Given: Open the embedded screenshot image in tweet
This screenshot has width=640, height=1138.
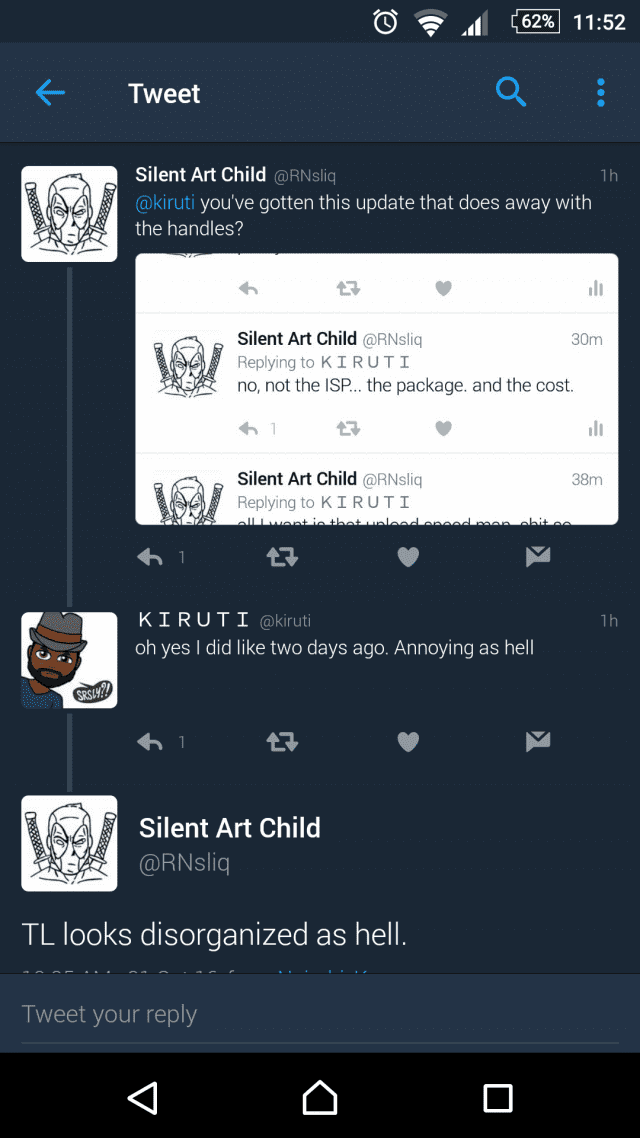Looking at the screenshot, I should [377, 388].
